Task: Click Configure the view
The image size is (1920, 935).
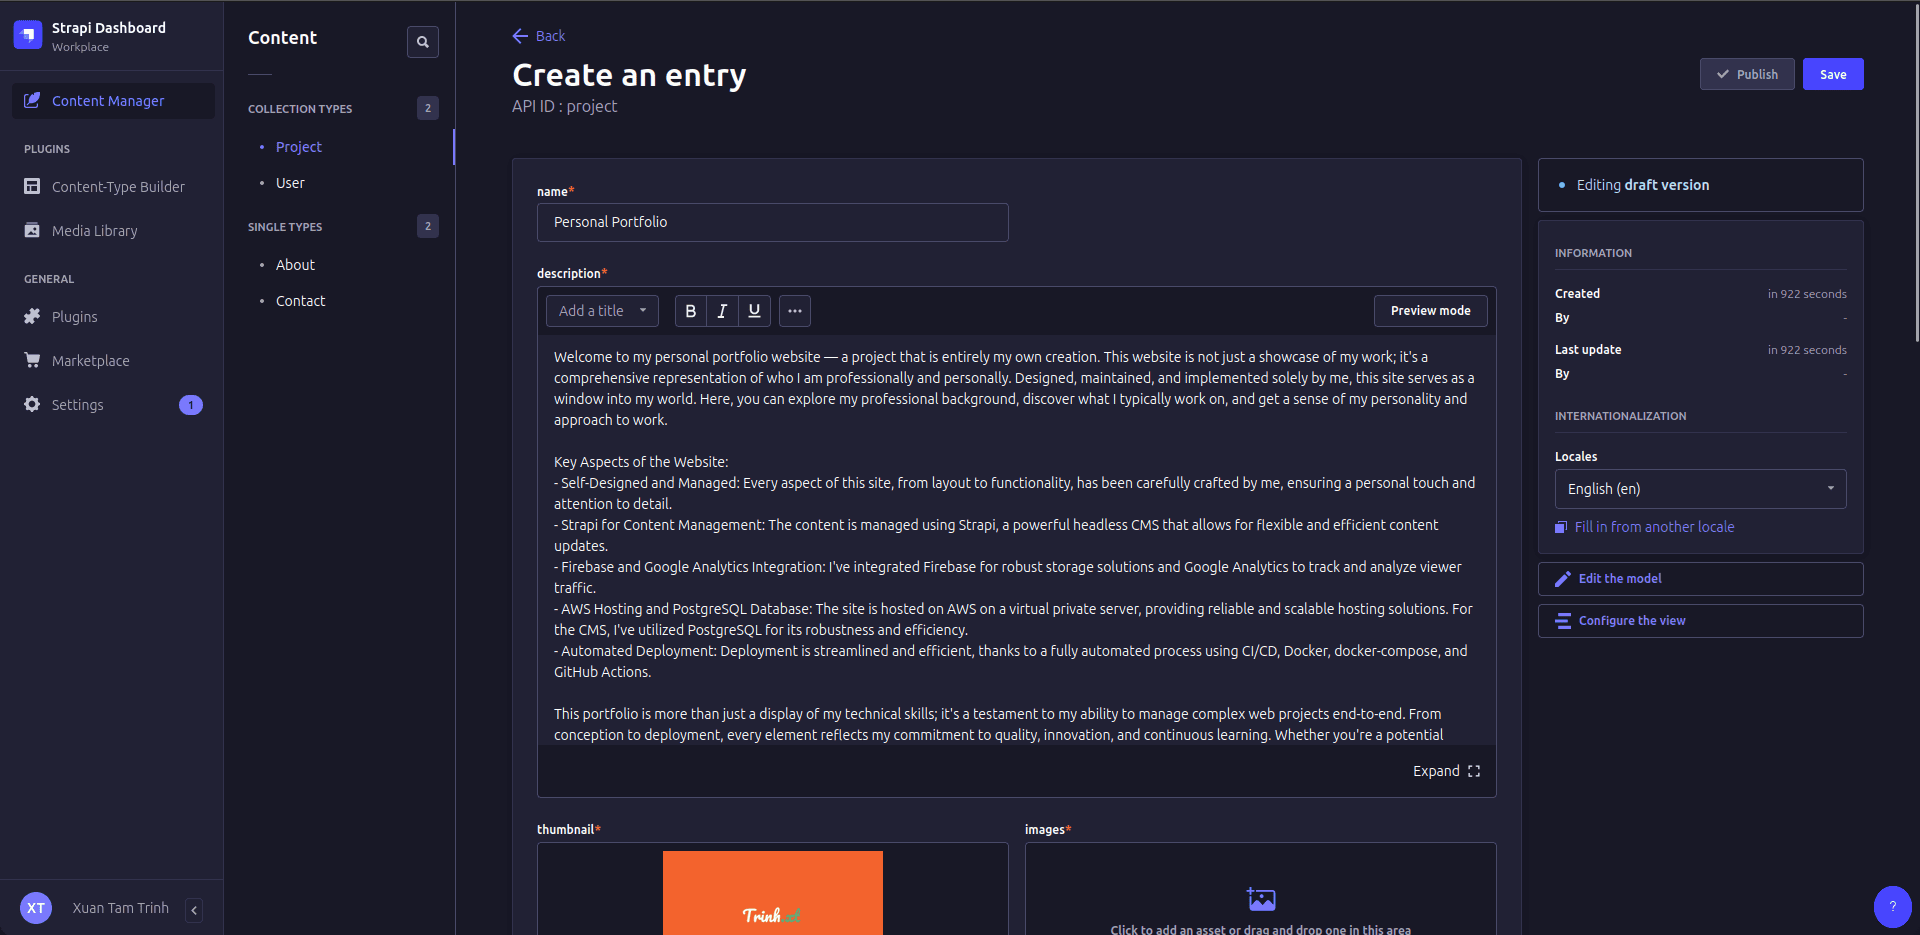Action: coord(1701,621)
